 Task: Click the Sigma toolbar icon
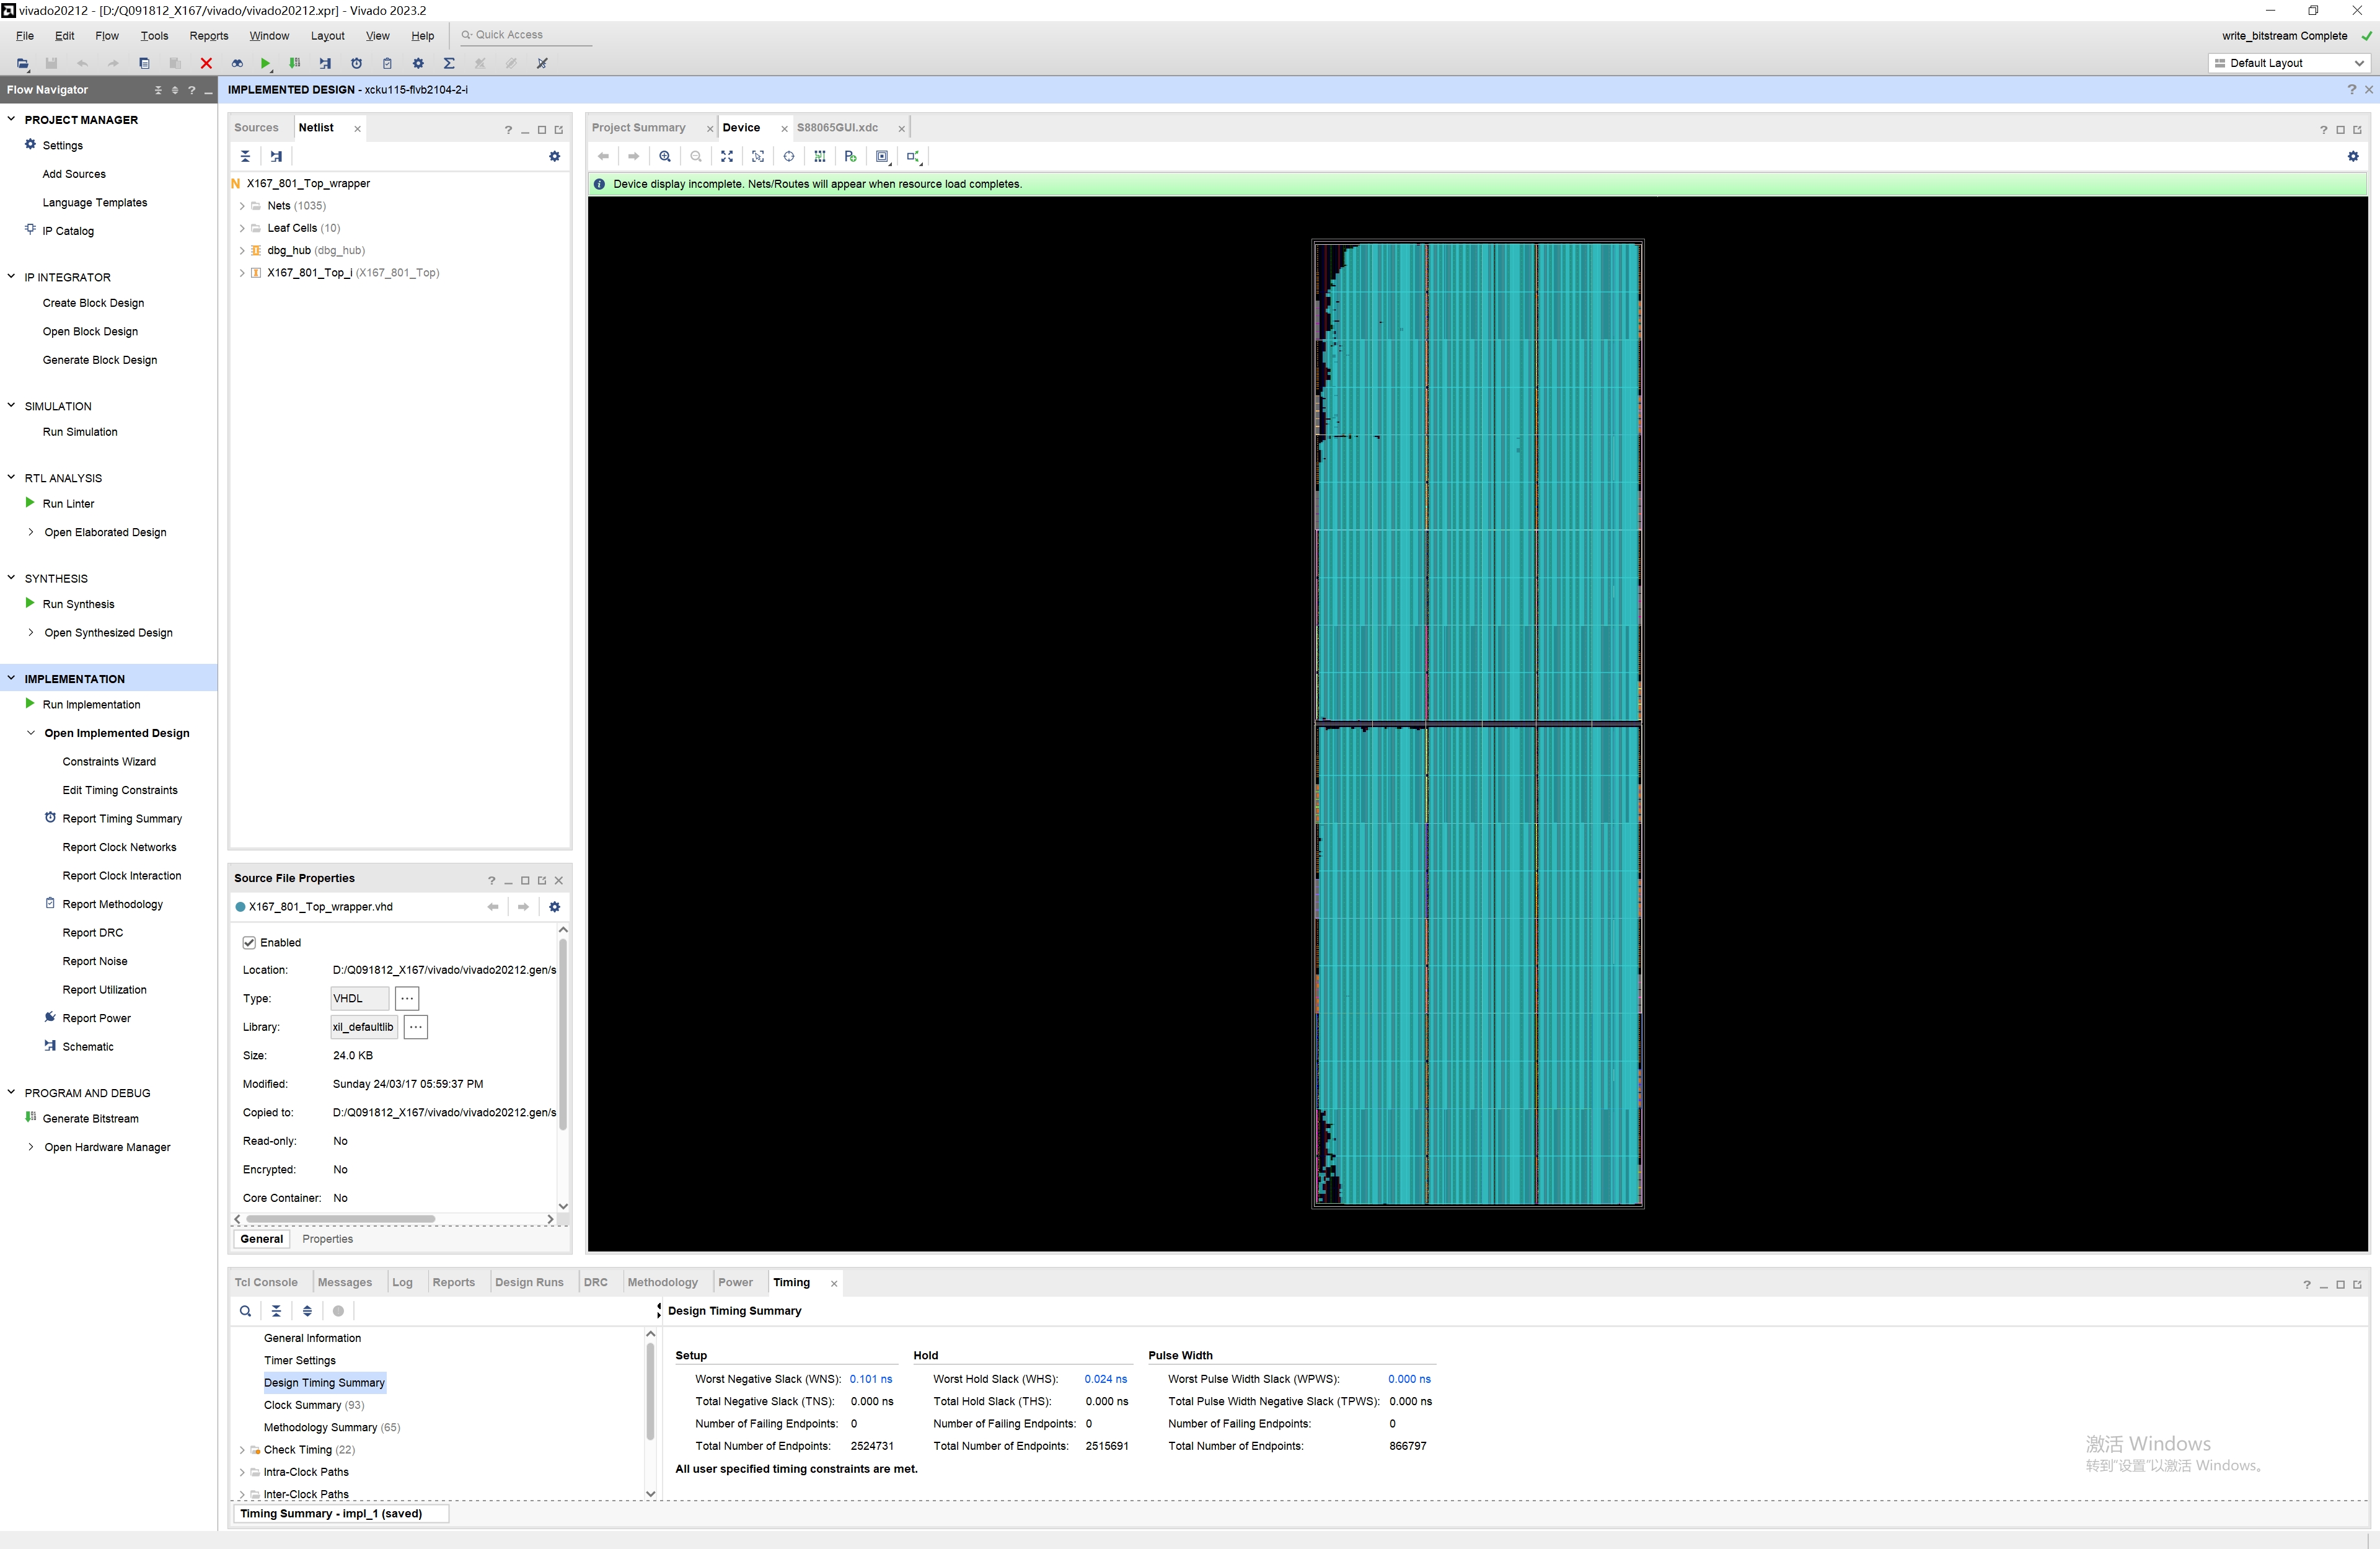[x=449, y=63]
